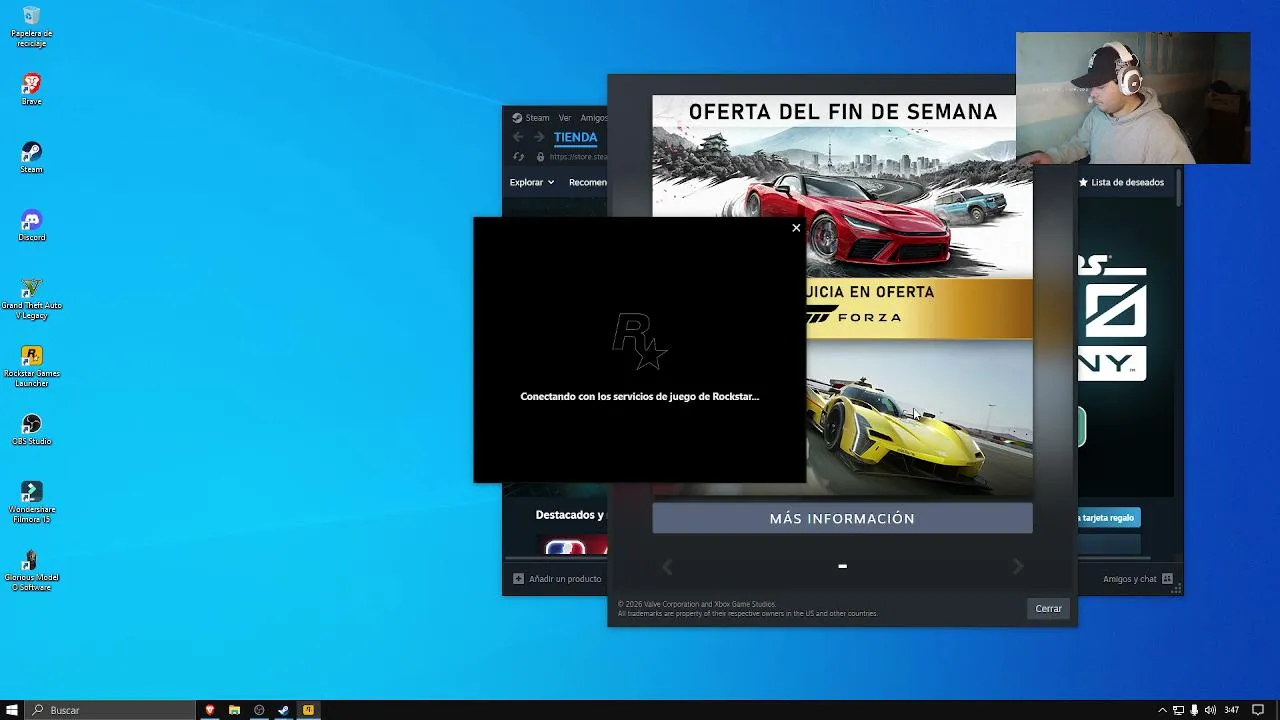Click the Buscar taskbar search box
Image resolution: width=1280 pixels, height=720 pixels.
(x=111, y=710)
